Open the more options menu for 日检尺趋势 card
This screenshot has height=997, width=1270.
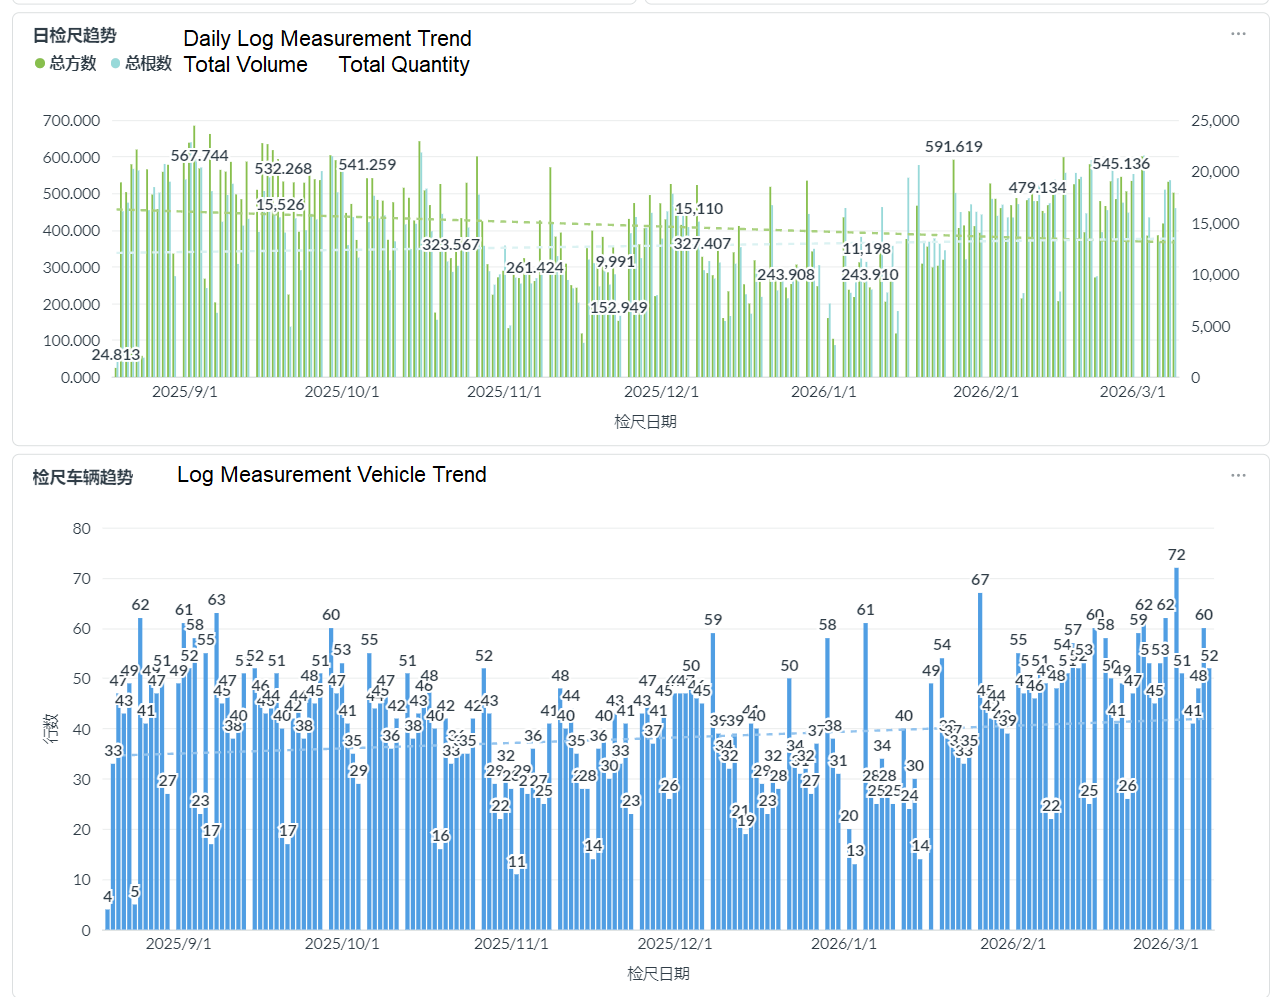tap(1238, 34)
